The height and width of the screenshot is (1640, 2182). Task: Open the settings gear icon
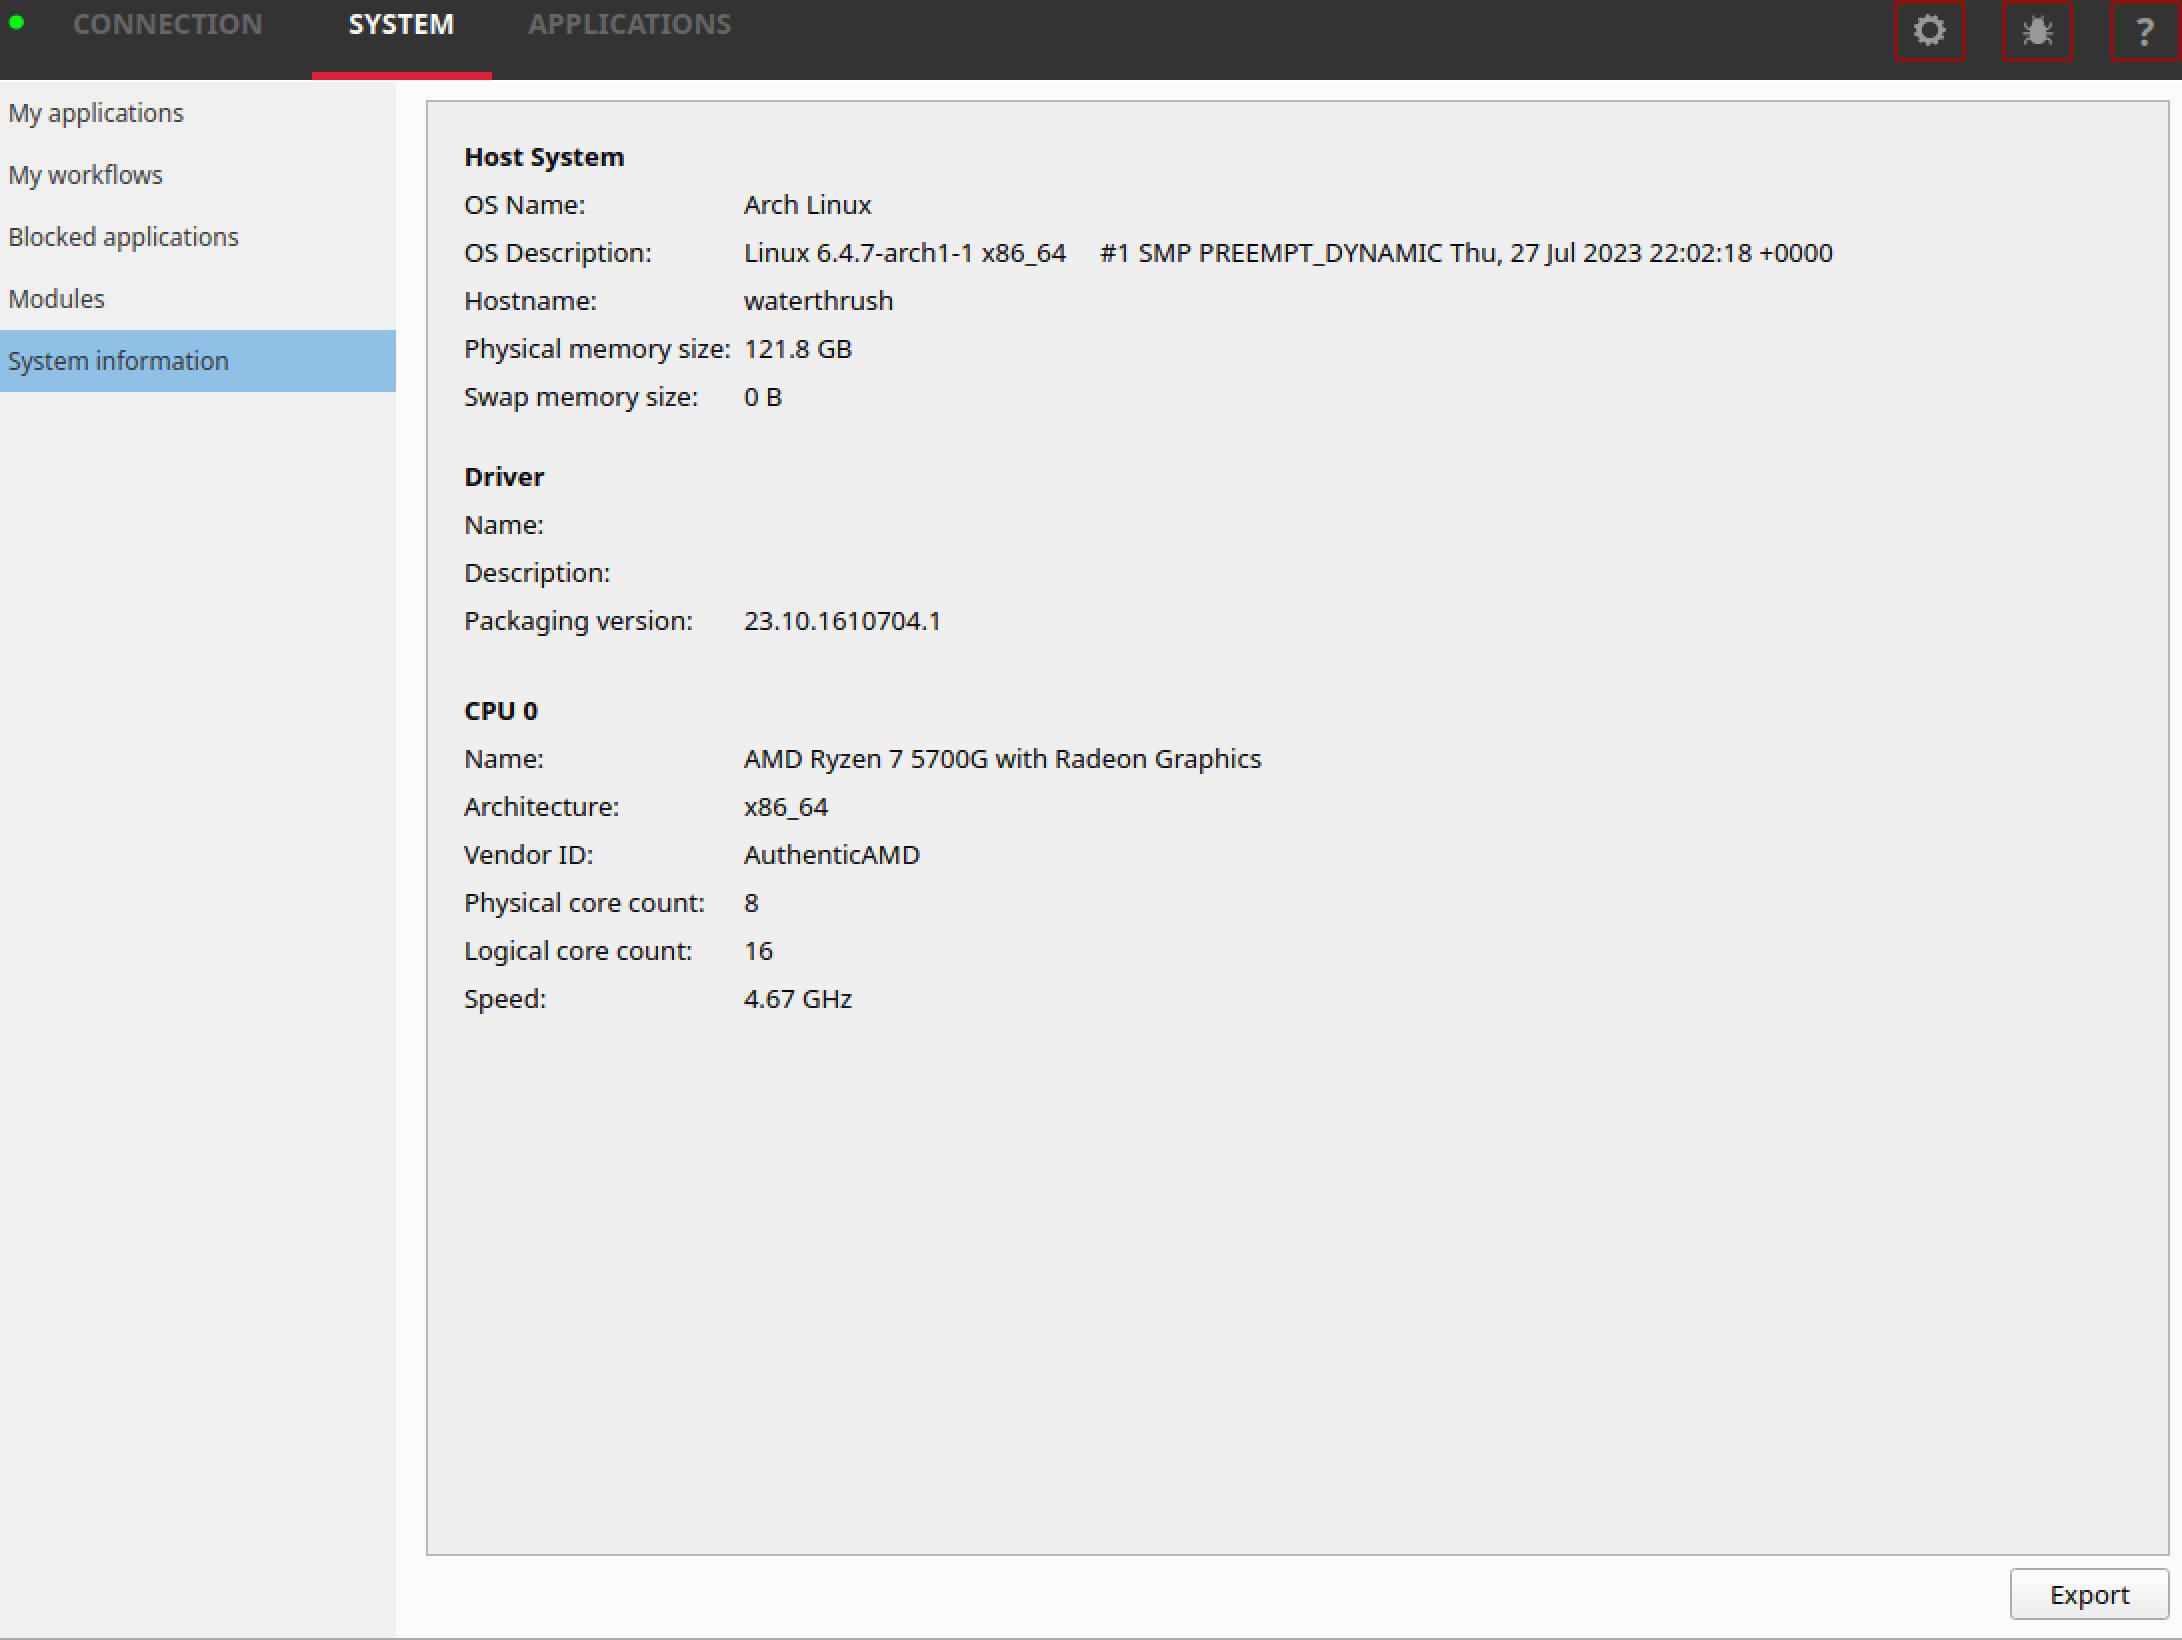tap(1929, 30)
